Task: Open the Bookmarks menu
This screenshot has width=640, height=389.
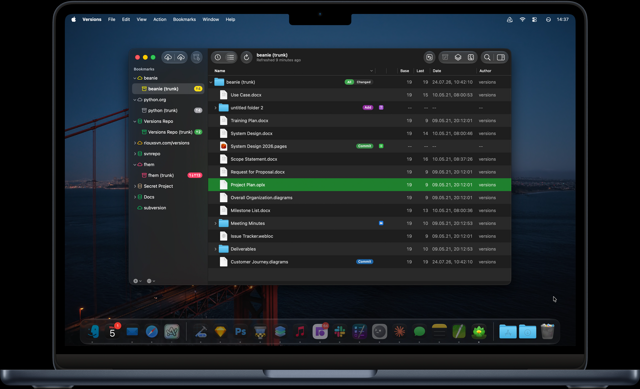Action: 184,19
